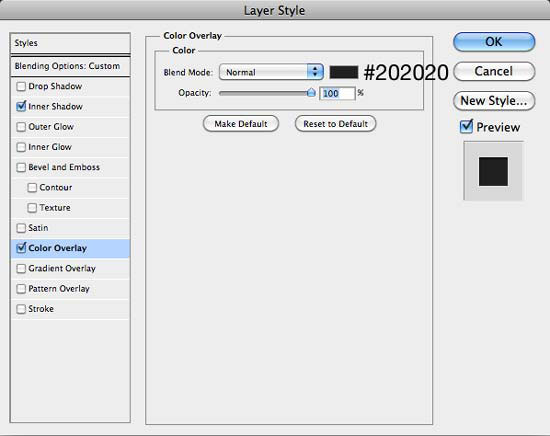This screenshot has height=436, width=550.
Task: Enable the Outer Glow checkbox
Action: coord(21,127)
